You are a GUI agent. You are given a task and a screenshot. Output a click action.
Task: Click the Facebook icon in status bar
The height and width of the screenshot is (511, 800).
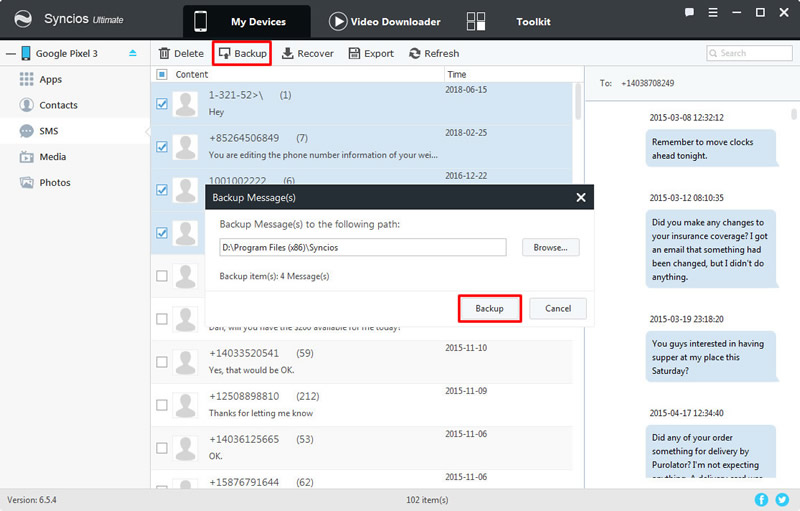[x=761, y=499]
